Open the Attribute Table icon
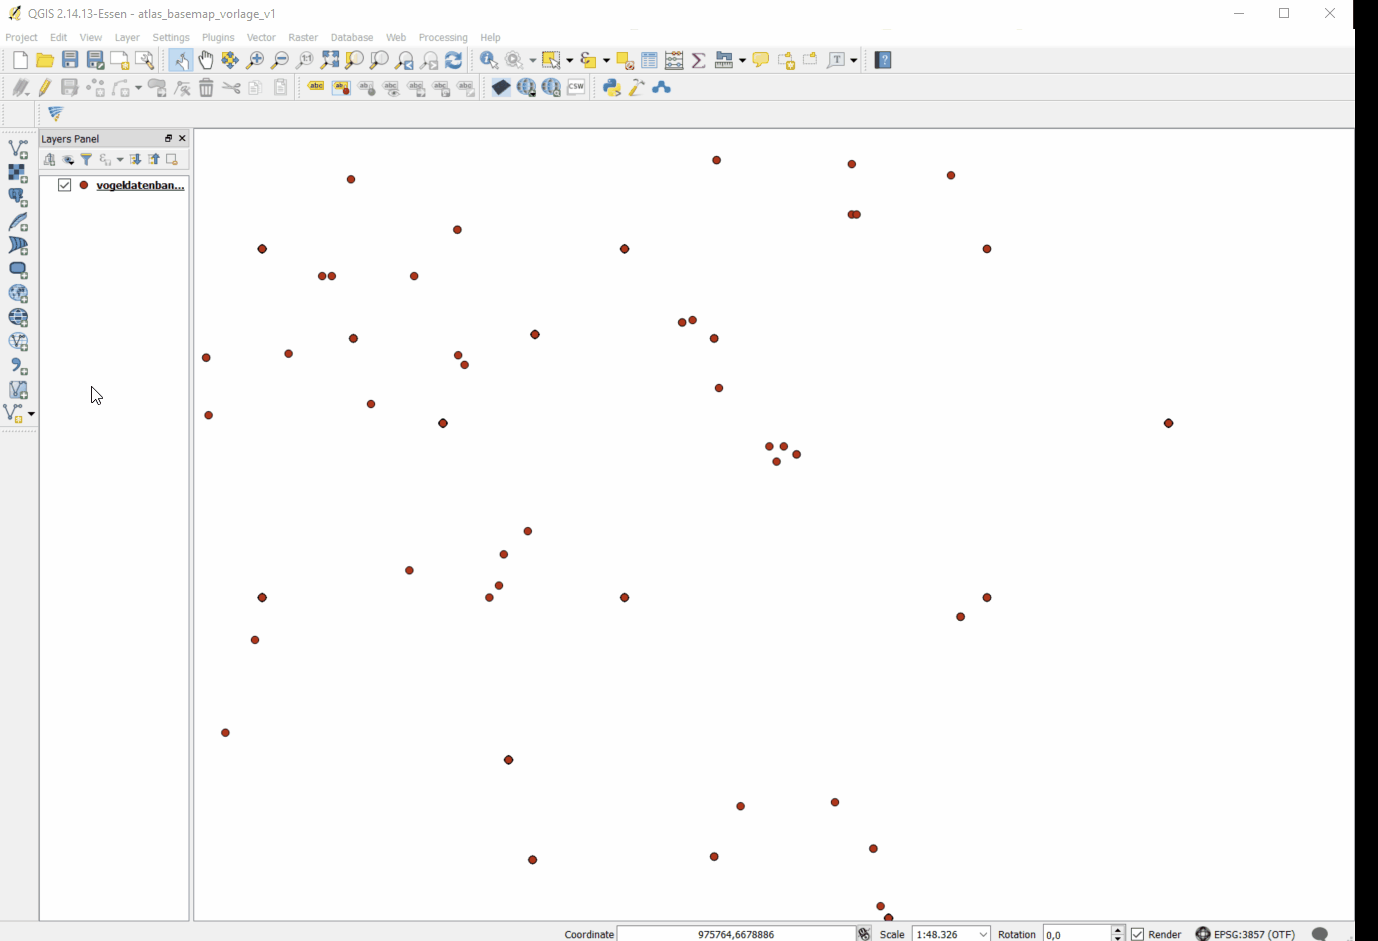The image size is (1378, 941). pos(648,60)
